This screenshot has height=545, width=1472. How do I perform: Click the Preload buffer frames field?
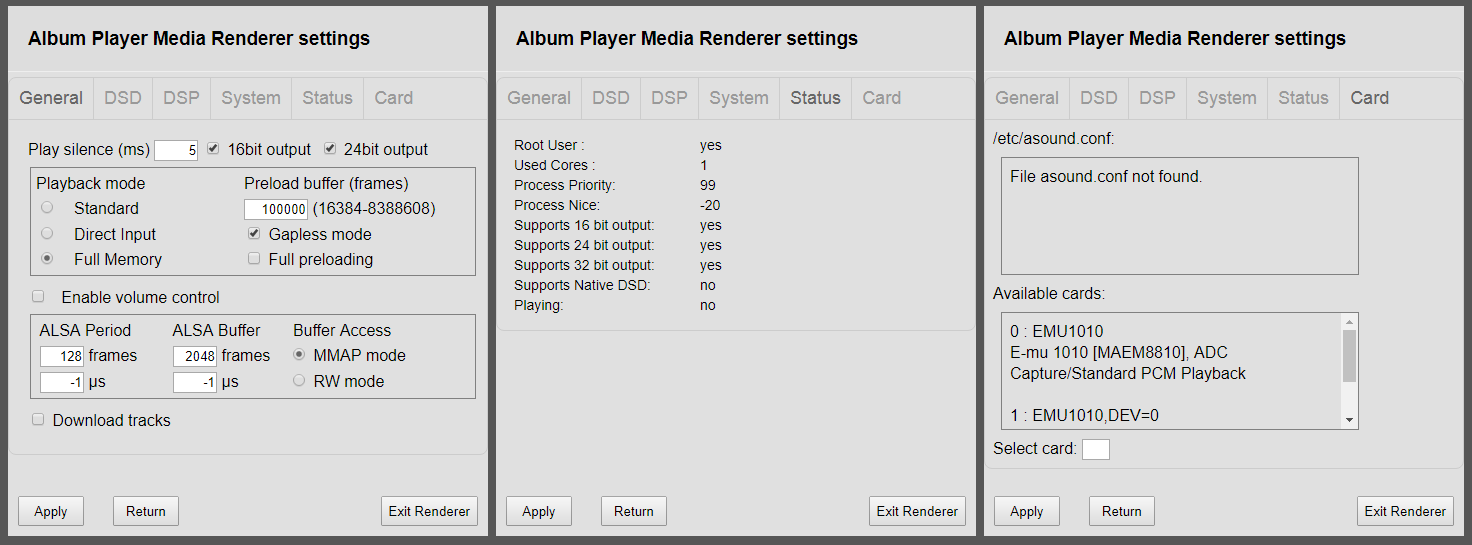[276, 209]
